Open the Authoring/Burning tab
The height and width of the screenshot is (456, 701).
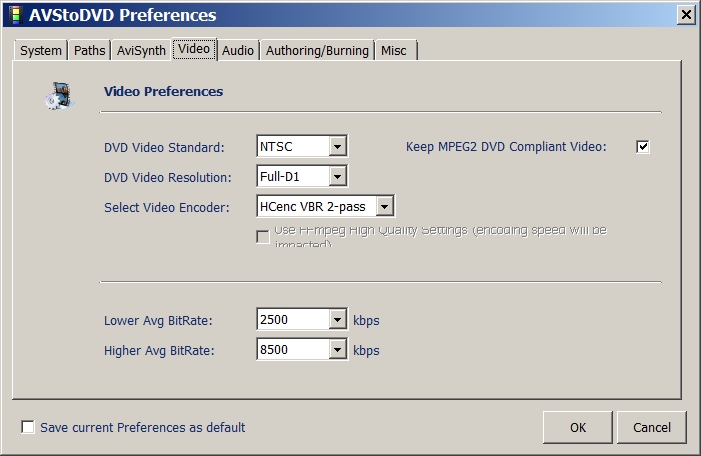click(x=317, y=51)
